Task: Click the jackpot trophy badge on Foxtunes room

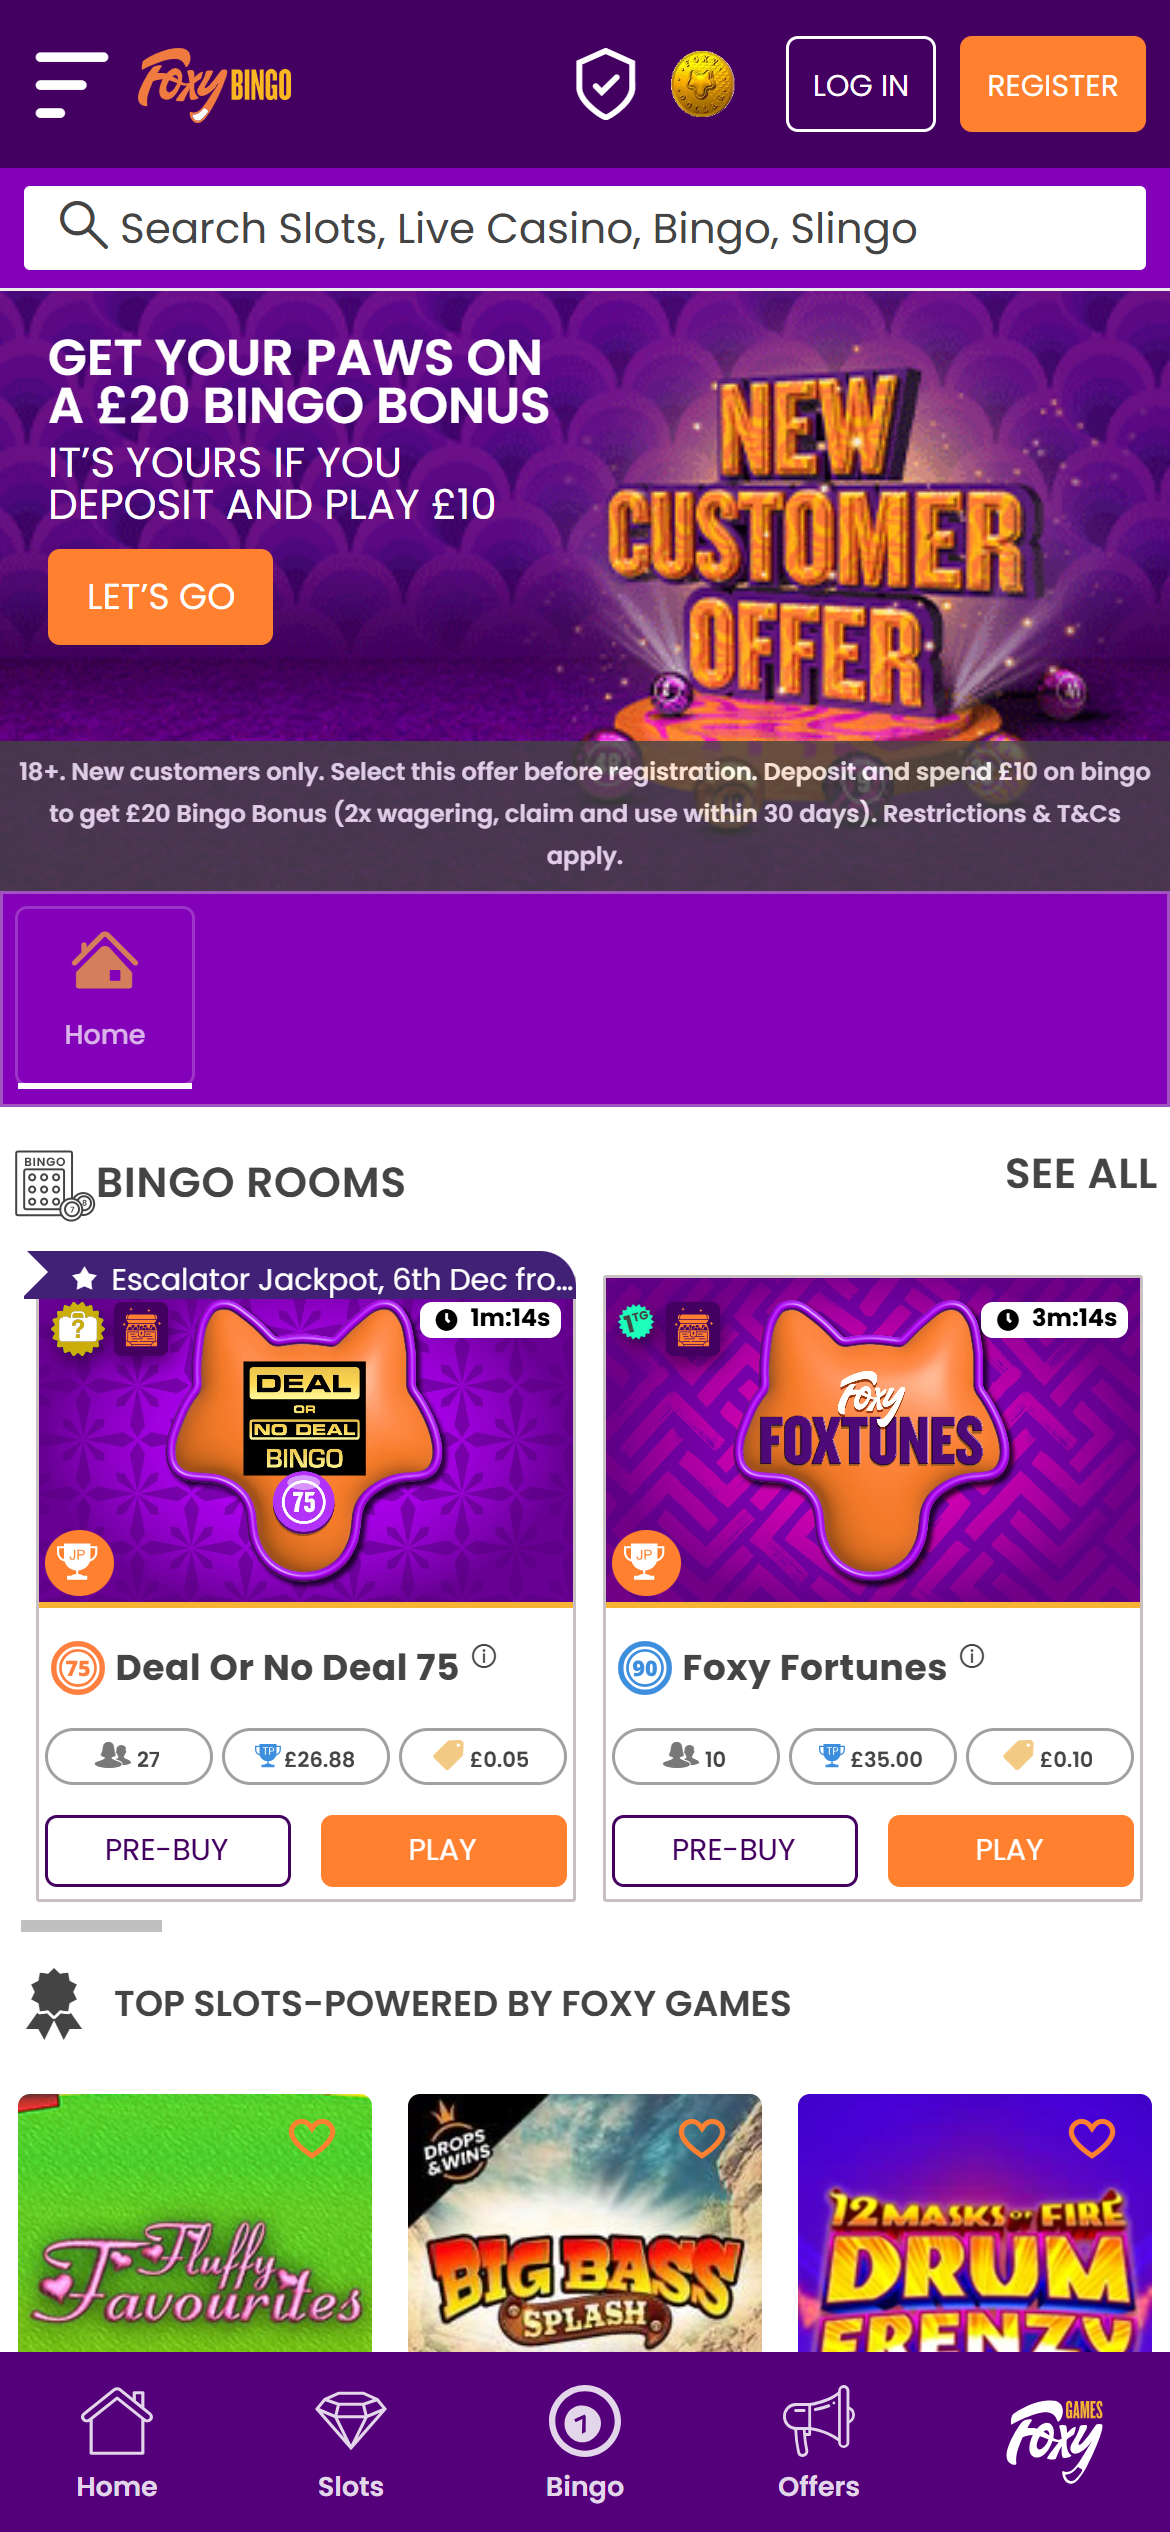Action: pyautogui.click(x=645, y=1562)
